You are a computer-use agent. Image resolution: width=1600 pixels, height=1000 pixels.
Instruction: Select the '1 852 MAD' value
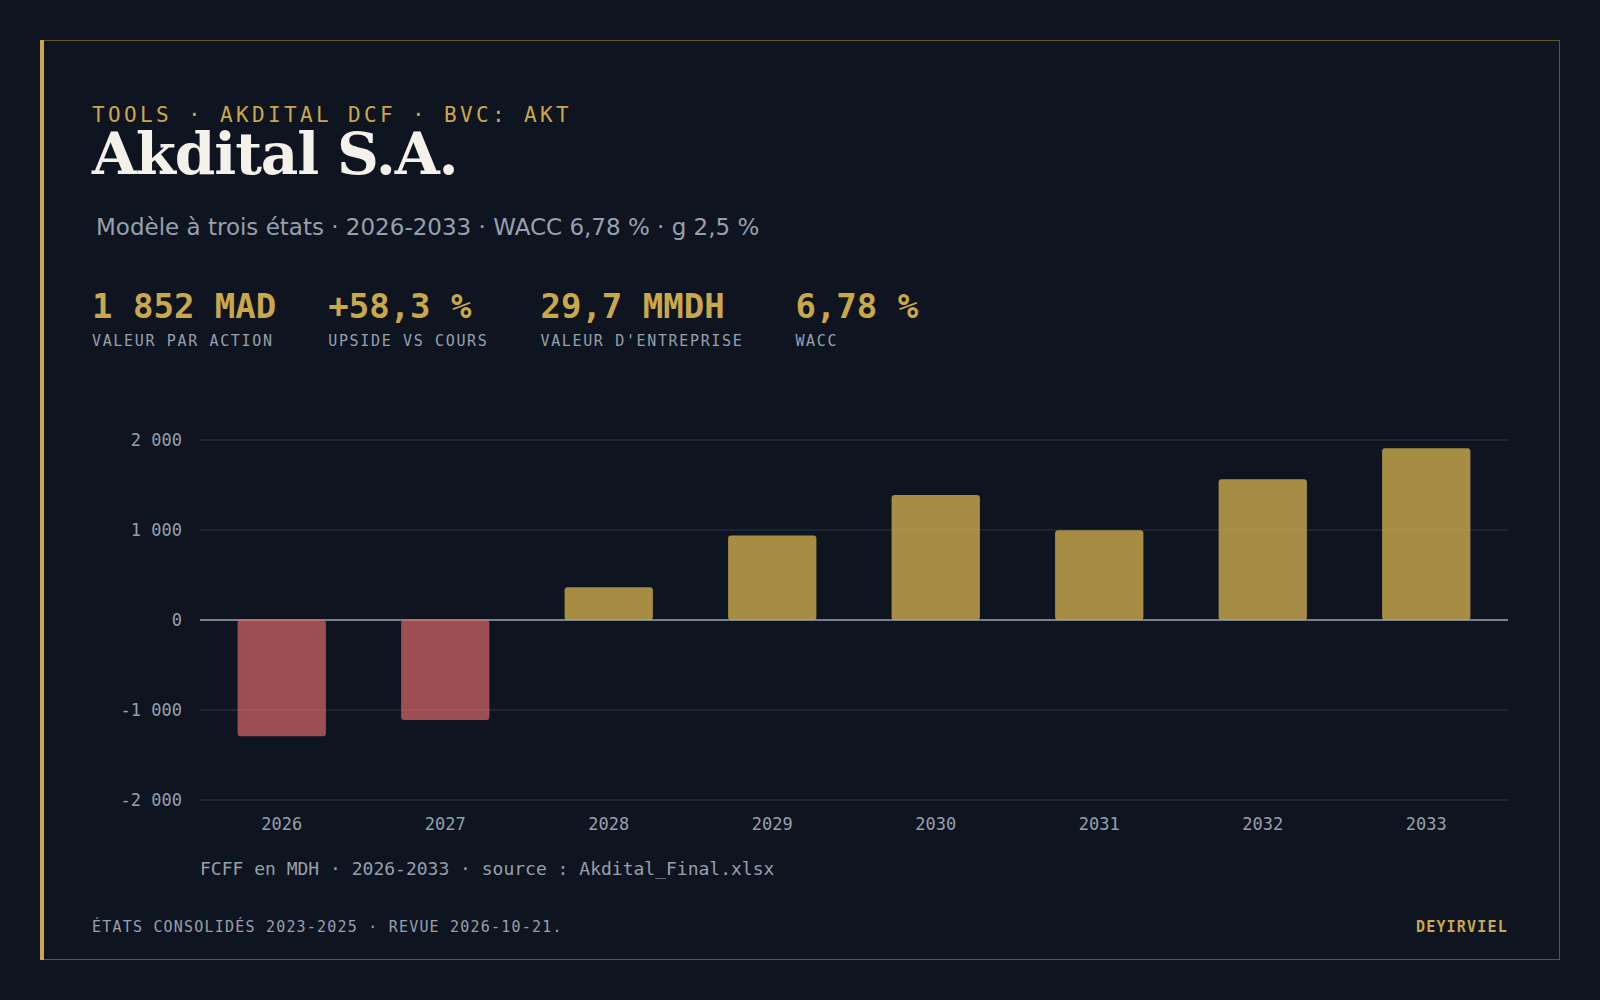[x=184, y=306]
